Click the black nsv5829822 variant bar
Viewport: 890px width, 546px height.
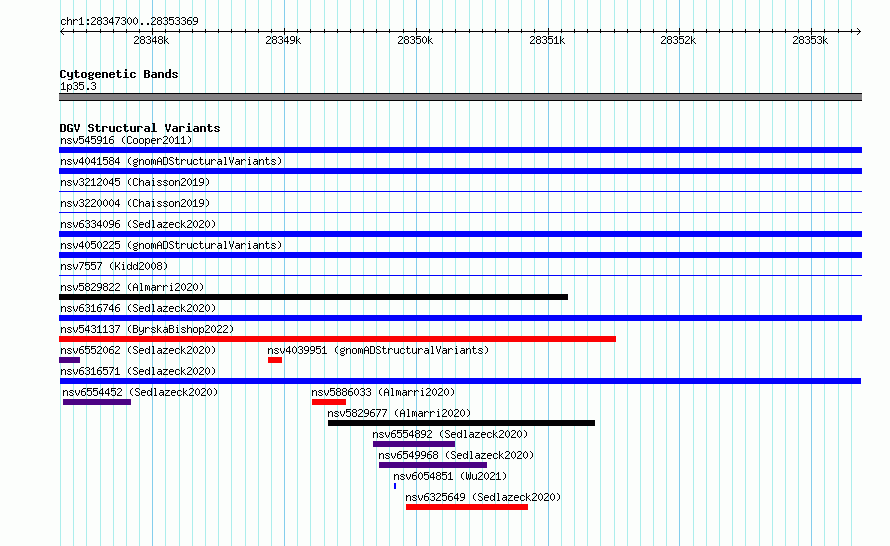tap(313, 297)
